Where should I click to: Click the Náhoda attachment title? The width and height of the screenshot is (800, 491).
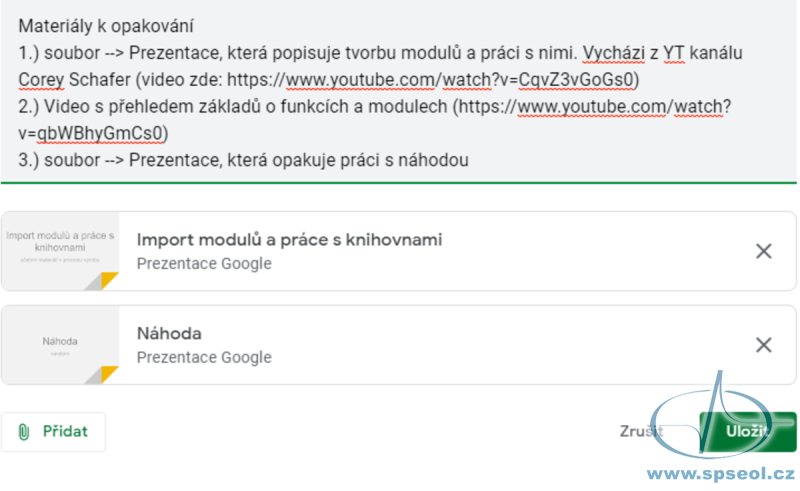169,333
